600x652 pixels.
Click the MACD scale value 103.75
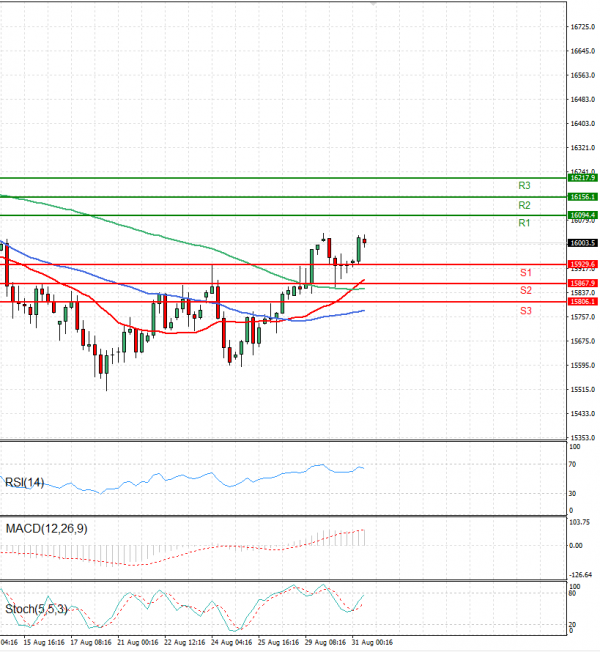[x=579, y=522]
